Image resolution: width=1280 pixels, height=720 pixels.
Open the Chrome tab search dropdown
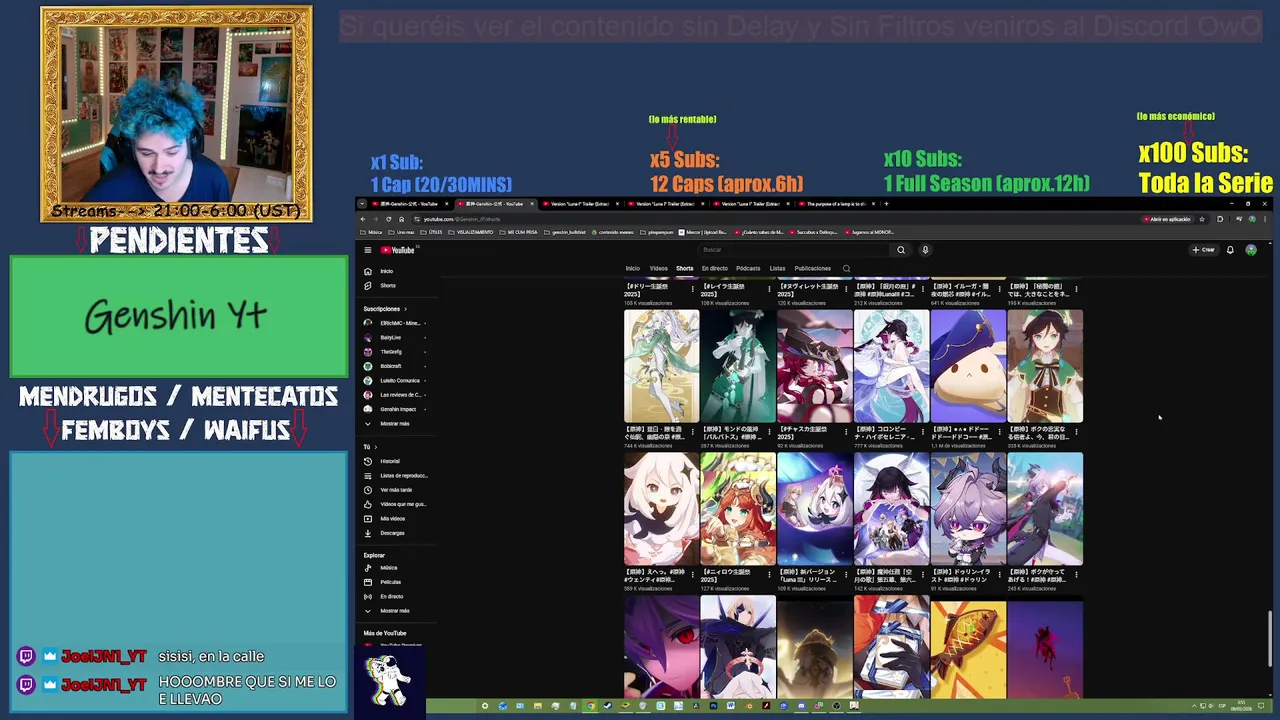pyautogui.click(x=362, y=203)
